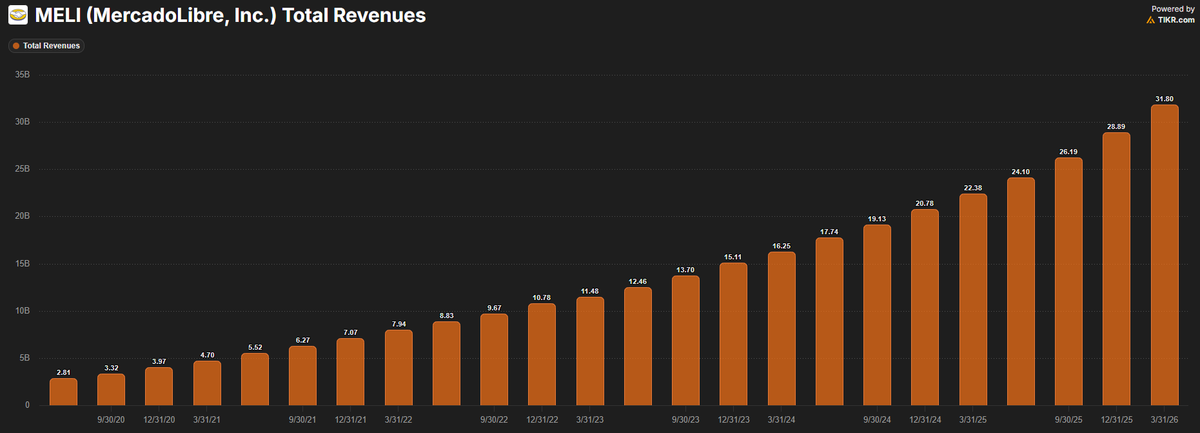1200x433 pixels.
Task: Click the value label 12.46
Action: point(638,282)
